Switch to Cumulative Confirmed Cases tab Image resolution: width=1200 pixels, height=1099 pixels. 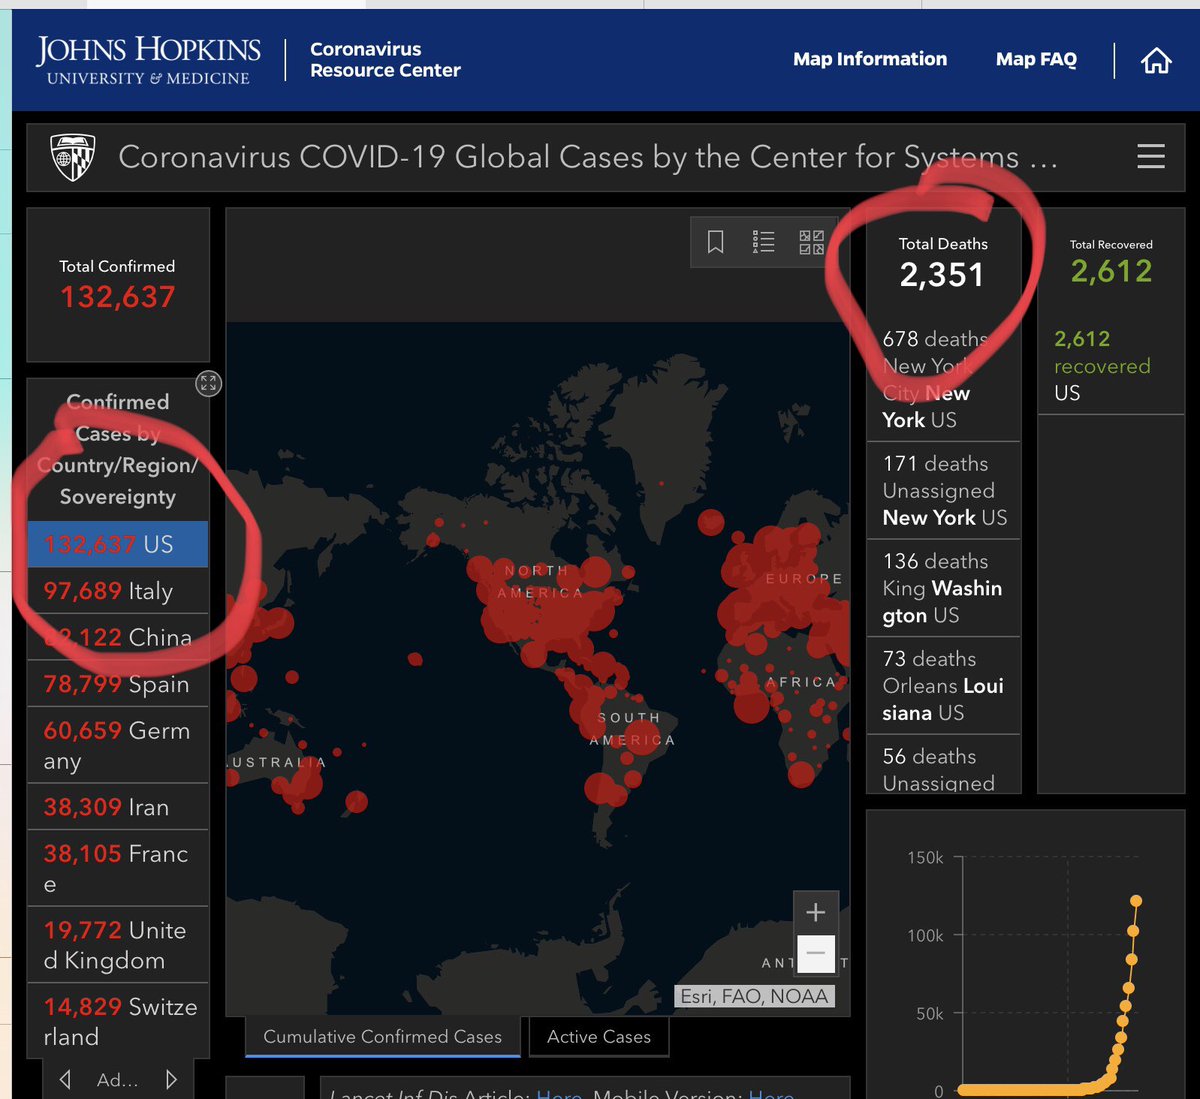383,1037
